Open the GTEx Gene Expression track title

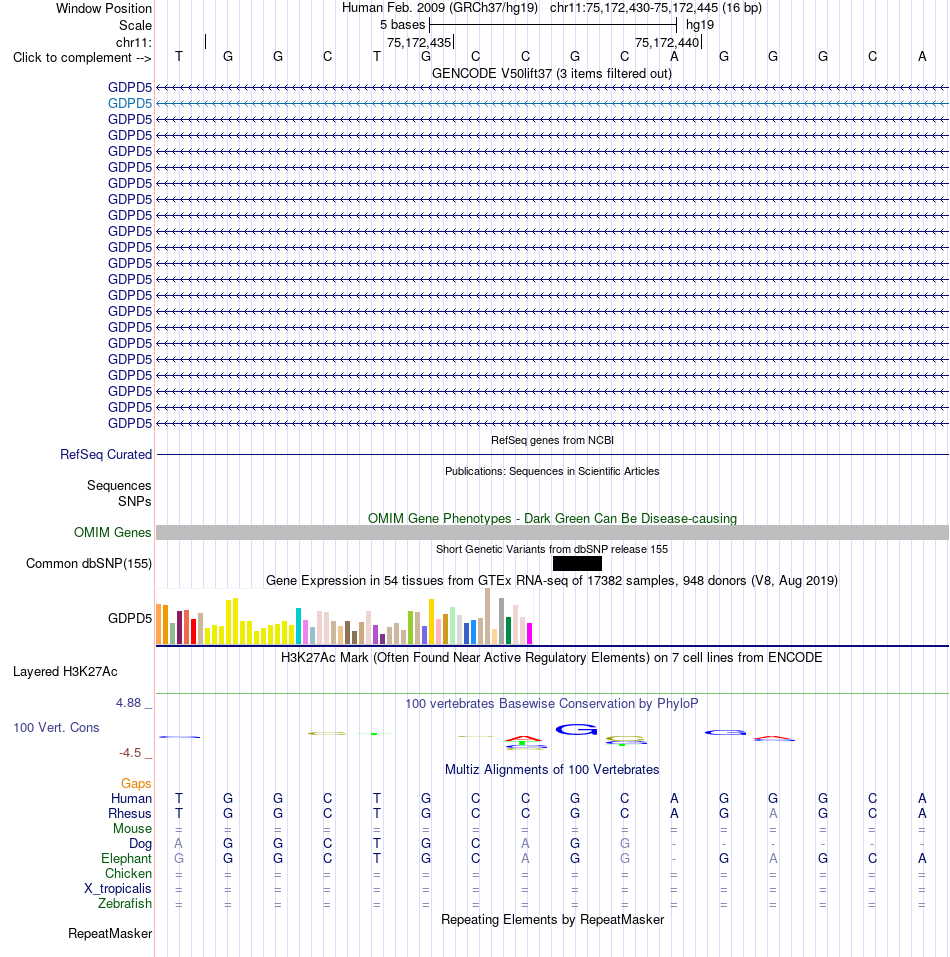tap(552, 581)
